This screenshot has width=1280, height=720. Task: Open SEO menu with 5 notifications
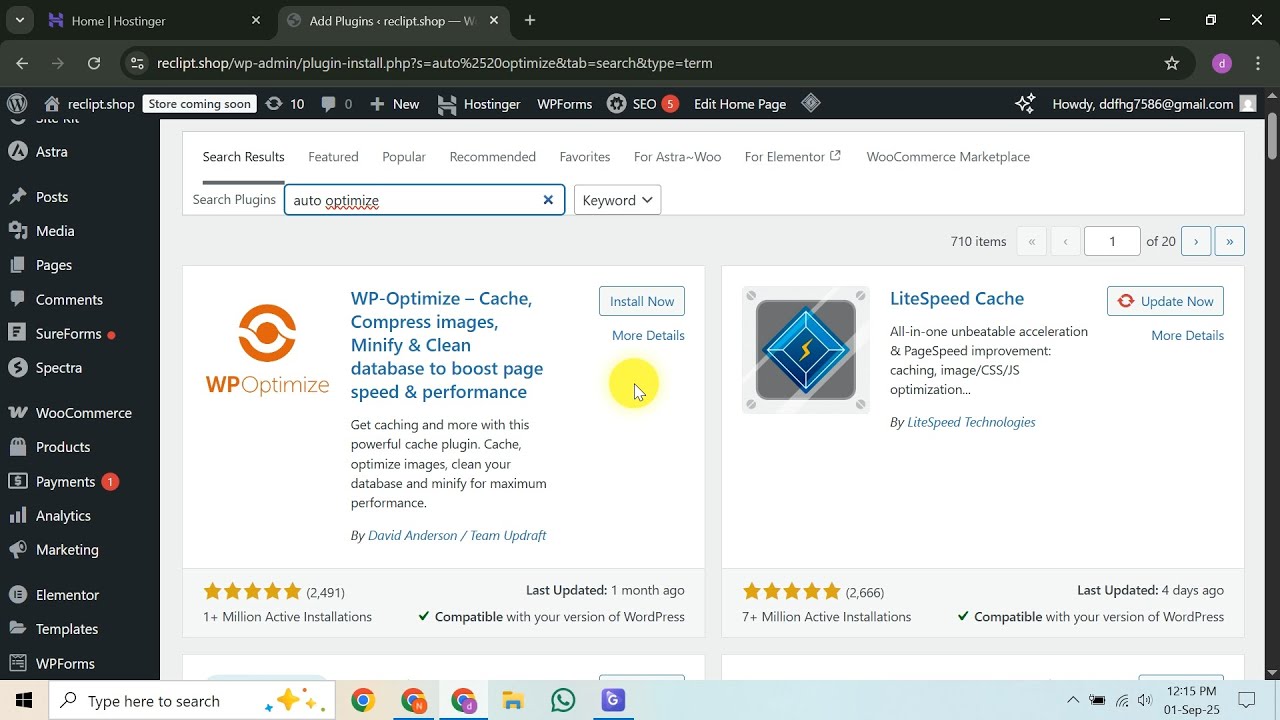point(643,104)
